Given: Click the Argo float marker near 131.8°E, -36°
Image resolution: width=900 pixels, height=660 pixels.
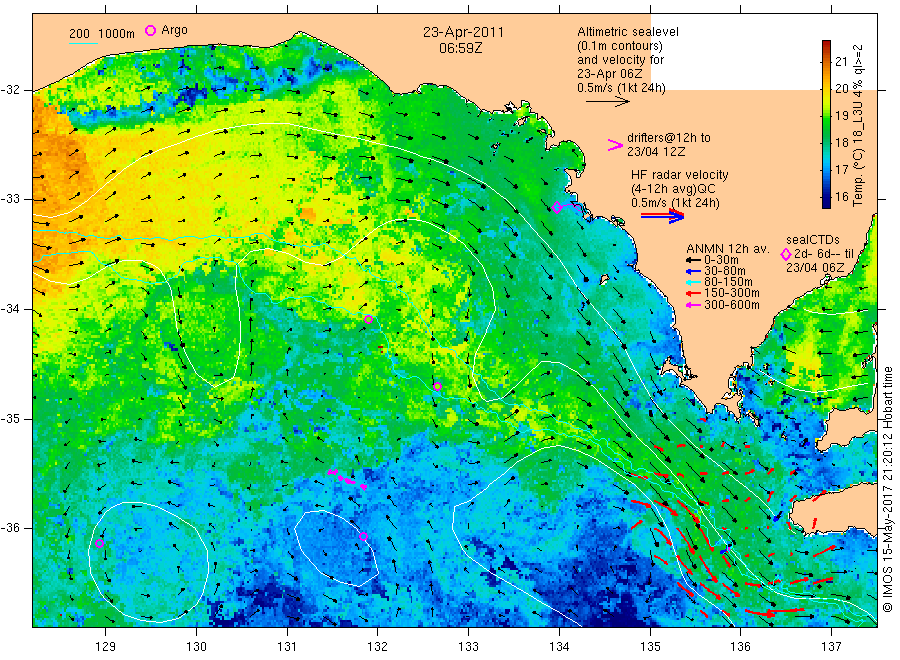Looking at the screenshot, I should (x=363, y=537).
